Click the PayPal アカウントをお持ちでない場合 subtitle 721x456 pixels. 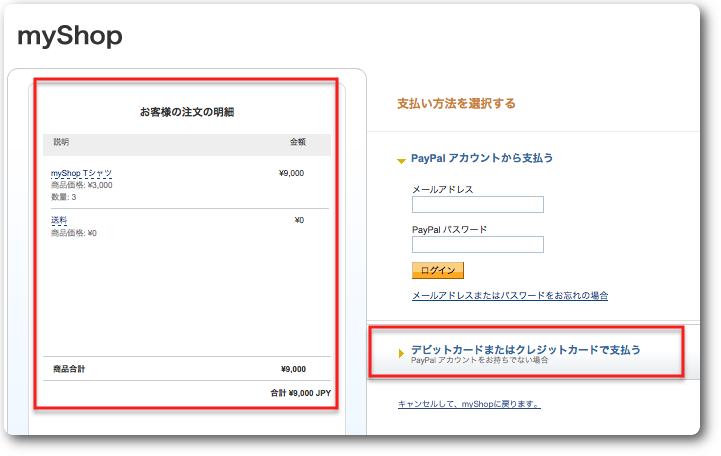(x=480, y=360)
